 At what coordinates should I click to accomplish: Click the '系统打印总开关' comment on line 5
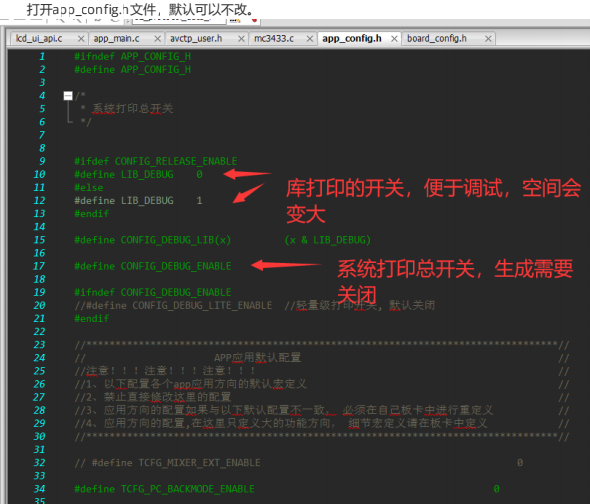coord(133,109)
